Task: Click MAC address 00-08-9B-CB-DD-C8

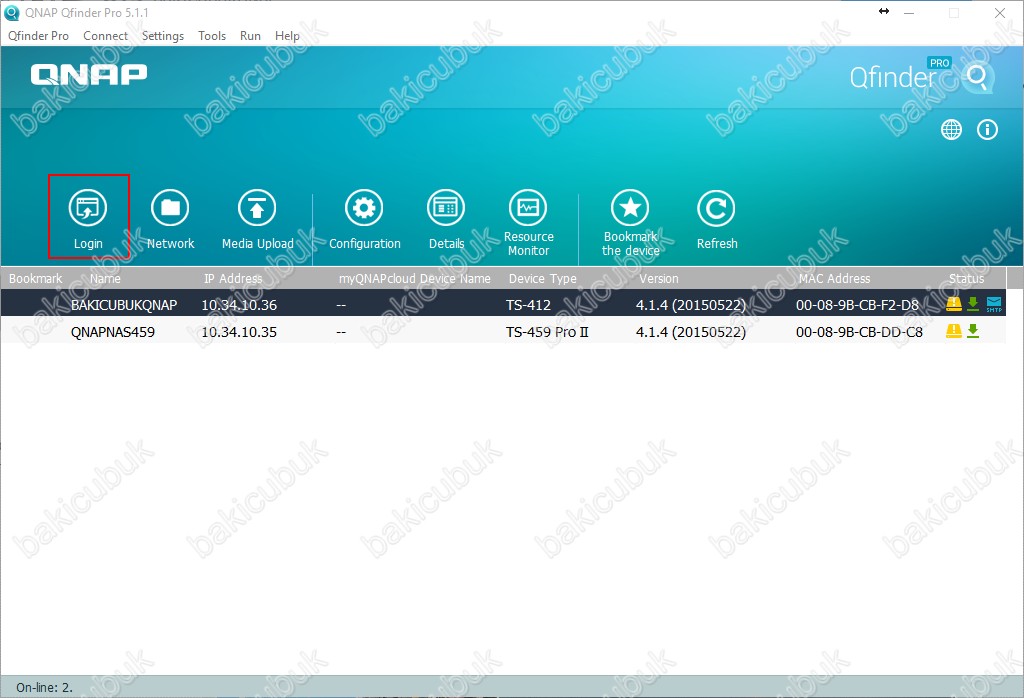Action: (x=859, y=331)
